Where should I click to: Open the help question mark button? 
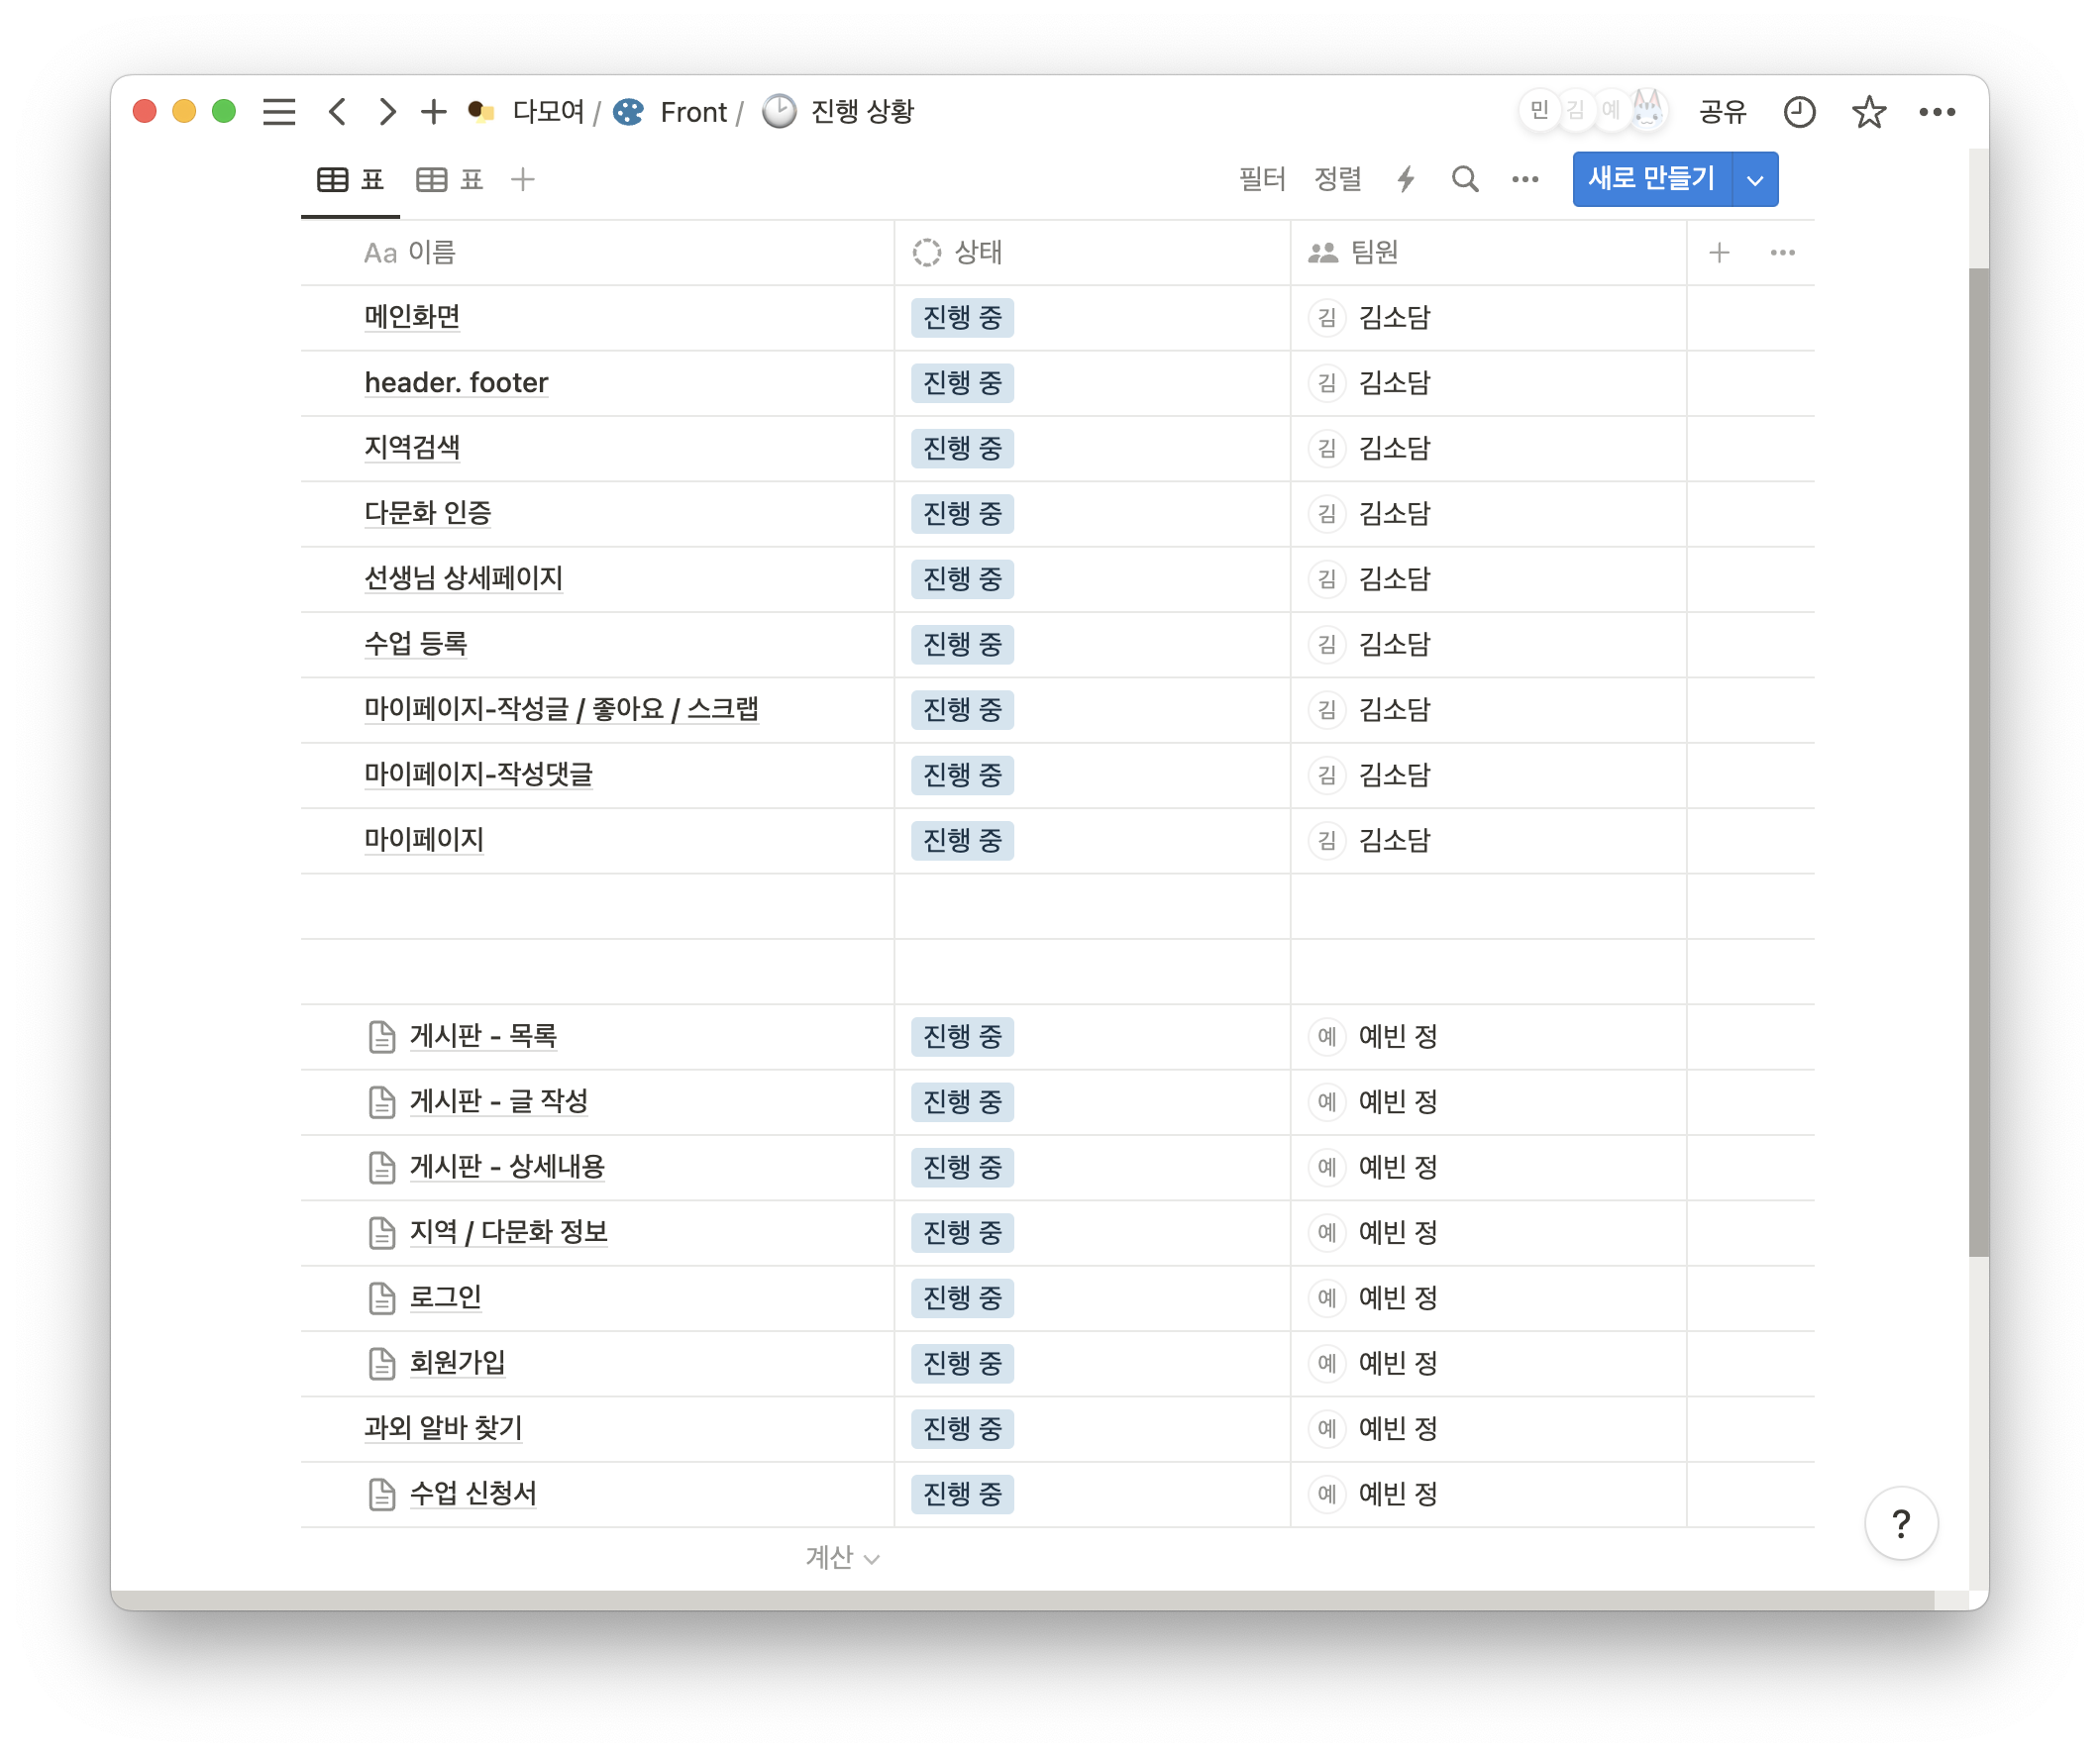(x=1901, y=1523)
